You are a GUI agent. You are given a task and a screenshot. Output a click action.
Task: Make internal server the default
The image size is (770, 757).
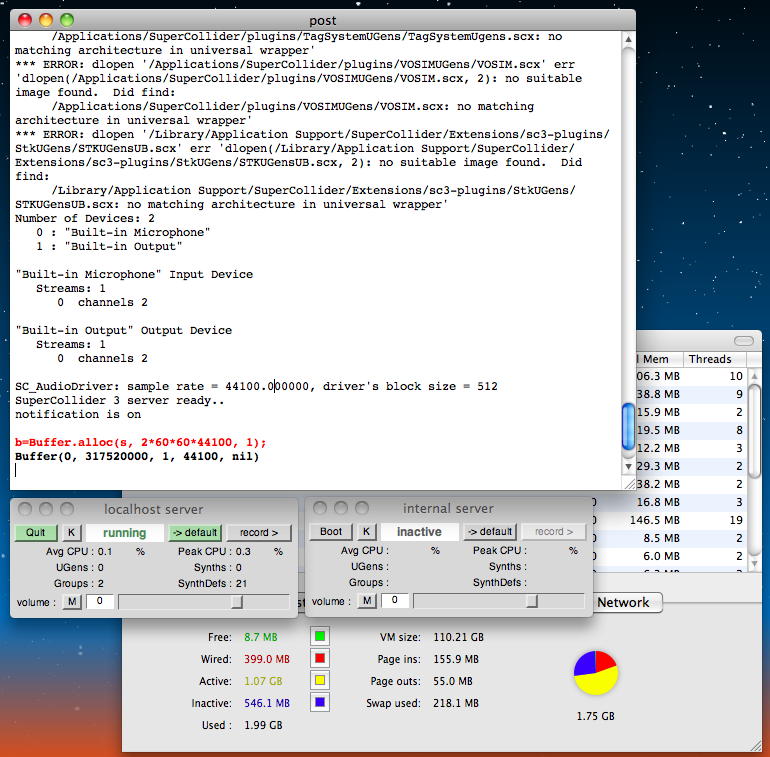pyautogui.click(x=490, y=532)
